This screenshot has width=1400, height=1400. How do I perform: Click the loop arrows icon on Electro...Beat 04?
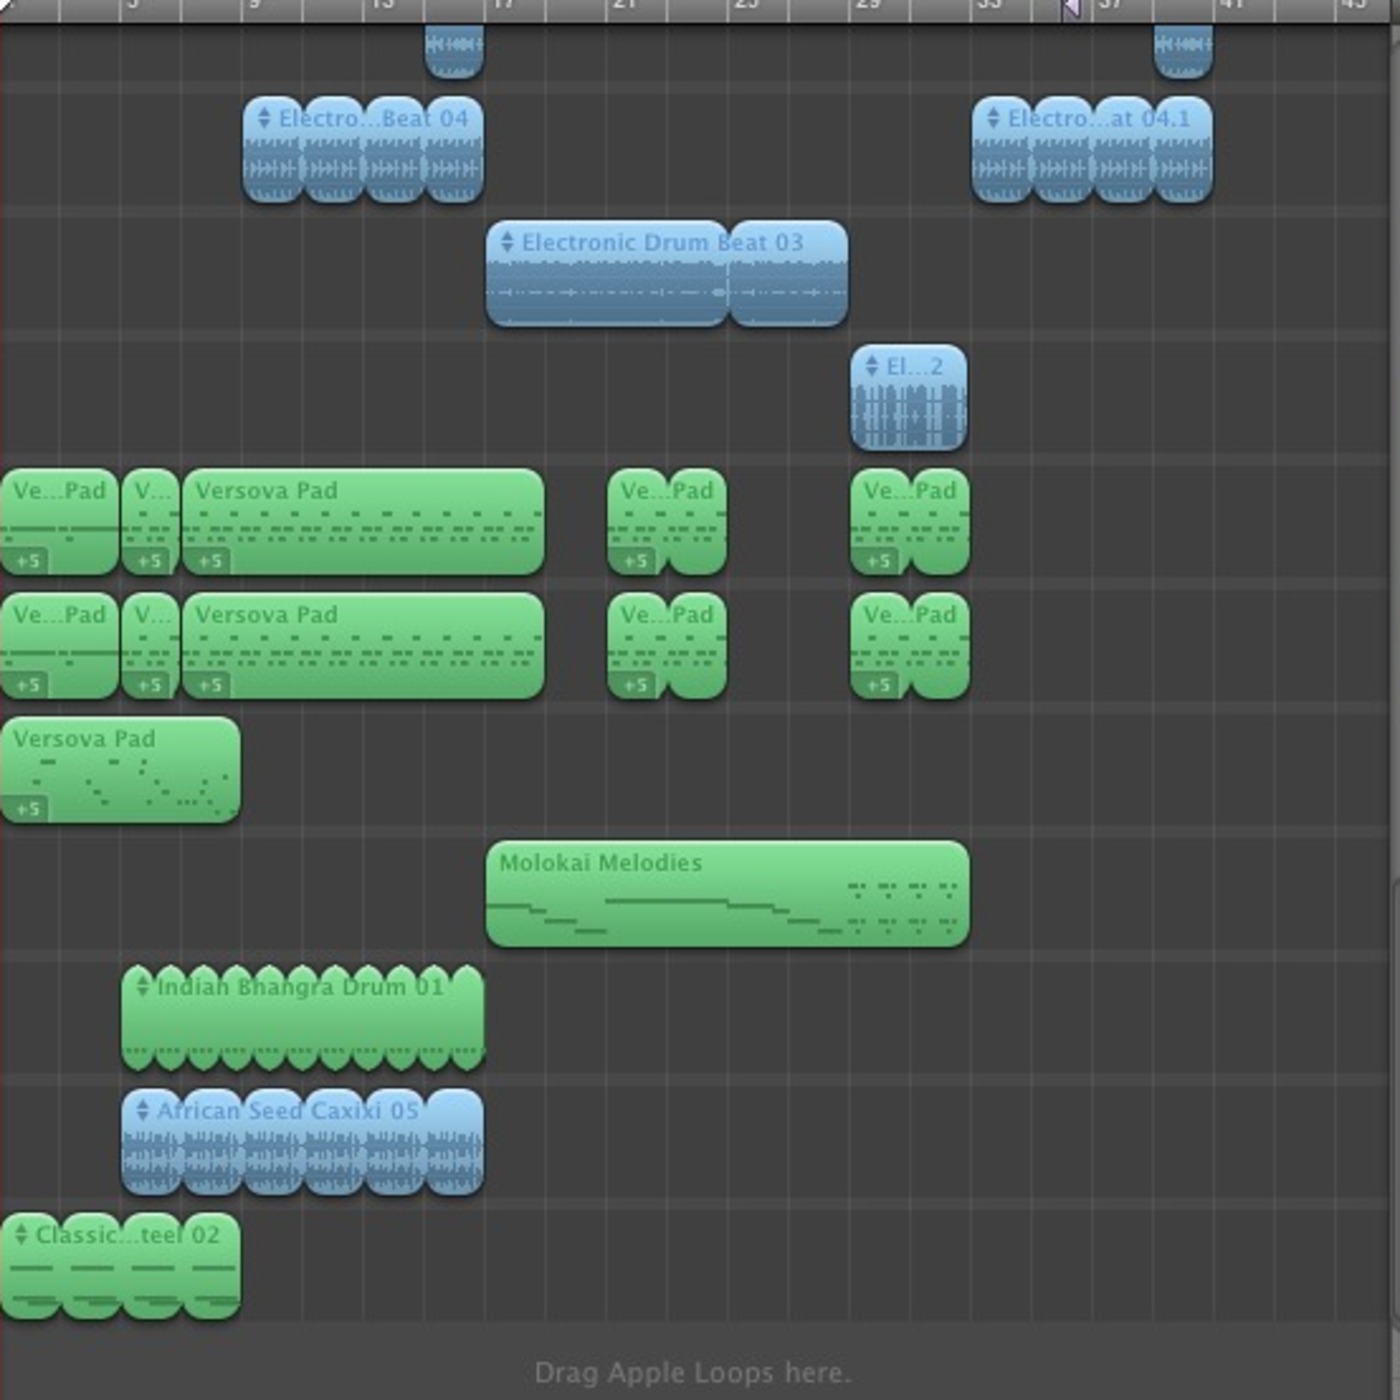264,118
